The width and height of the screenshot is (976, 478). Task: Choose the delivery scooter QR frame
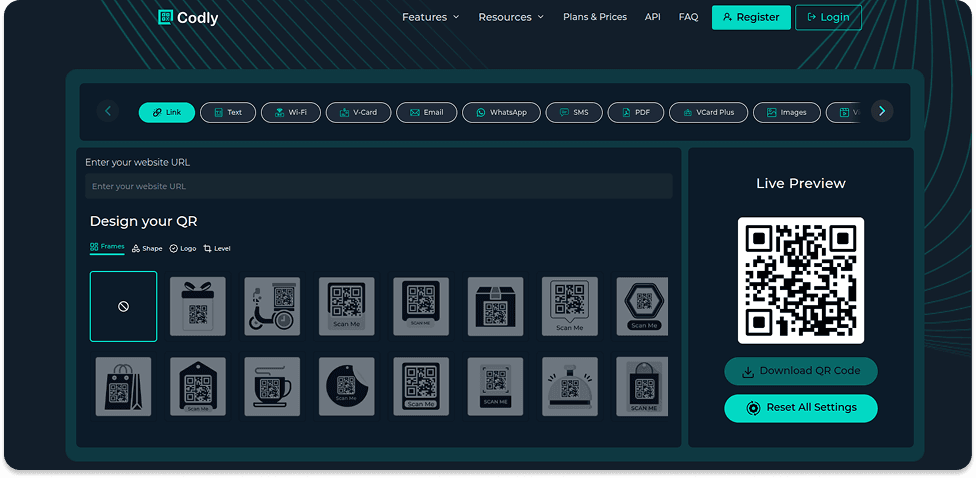[272, 306]
